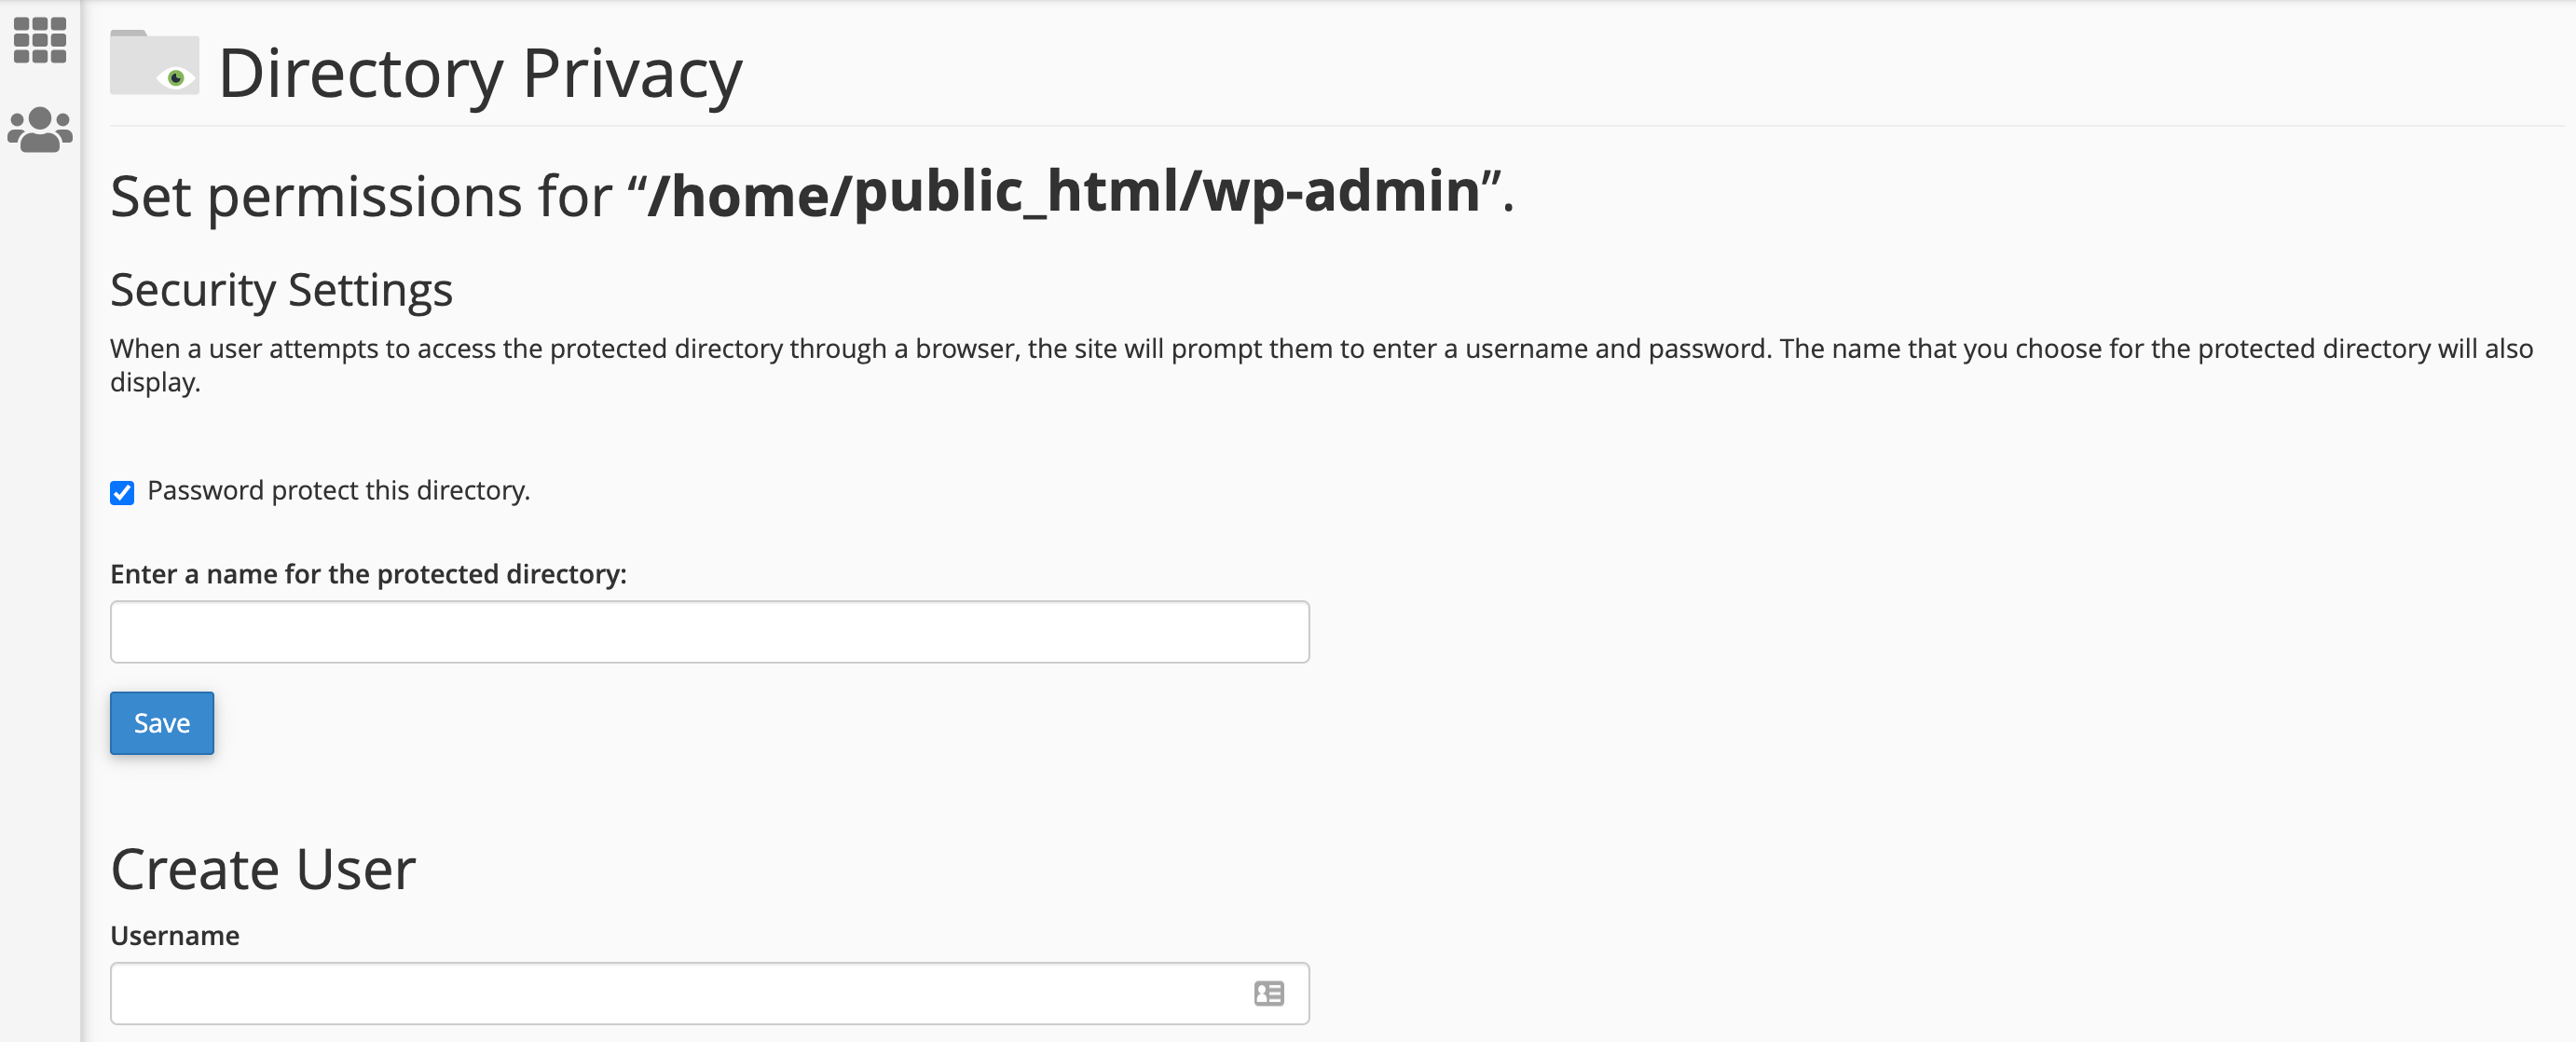Click empty area of left sidebar

click(x=39, y=600)
